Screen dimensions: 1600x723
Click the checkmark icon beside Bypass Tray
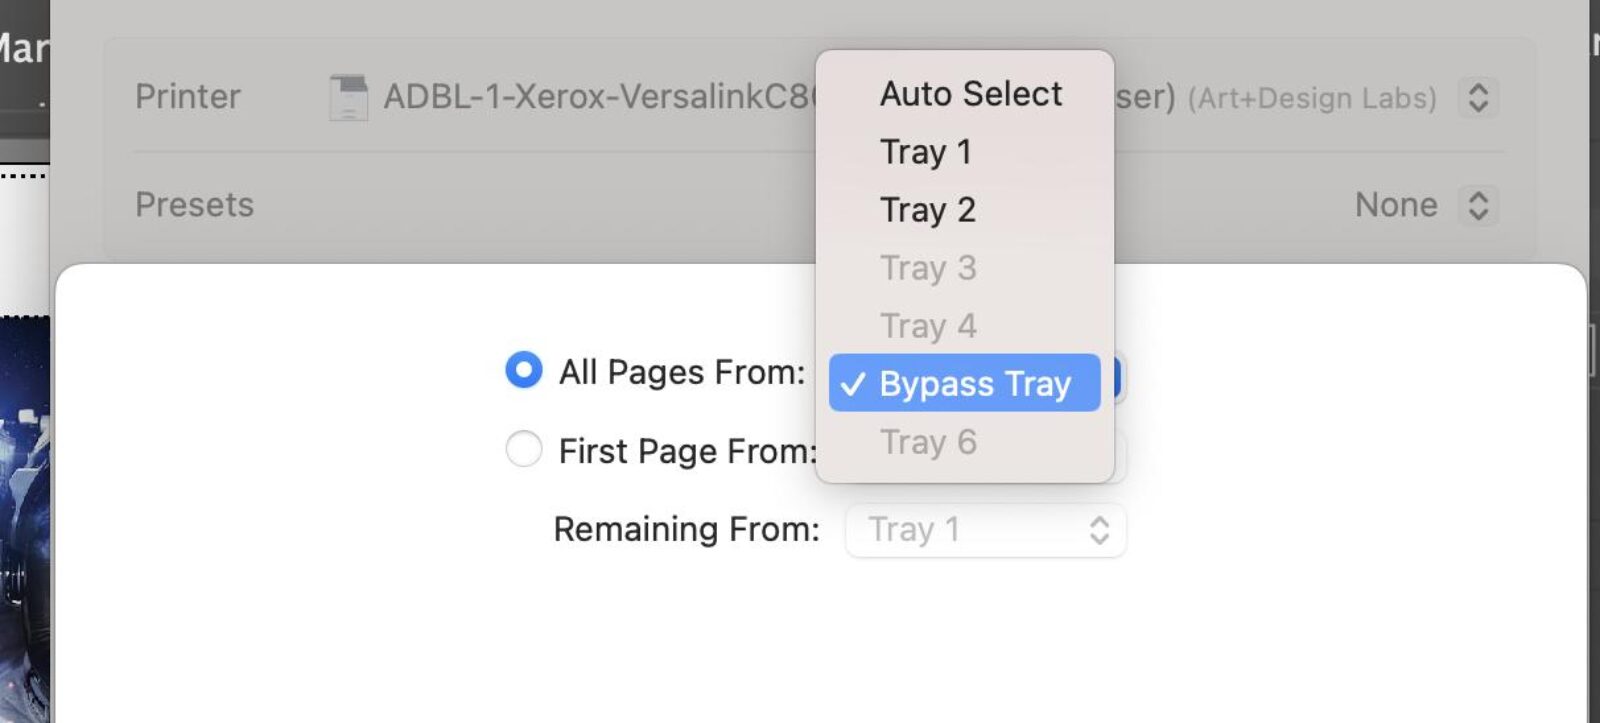853,385
